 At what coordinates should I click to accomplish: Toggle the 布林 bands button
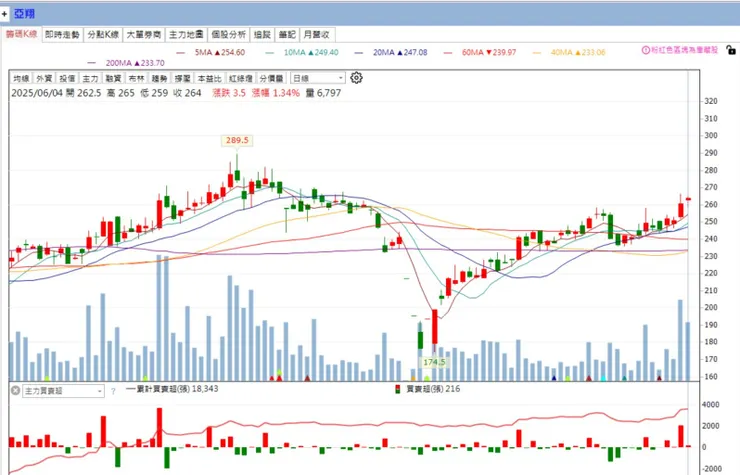[136, 78]
